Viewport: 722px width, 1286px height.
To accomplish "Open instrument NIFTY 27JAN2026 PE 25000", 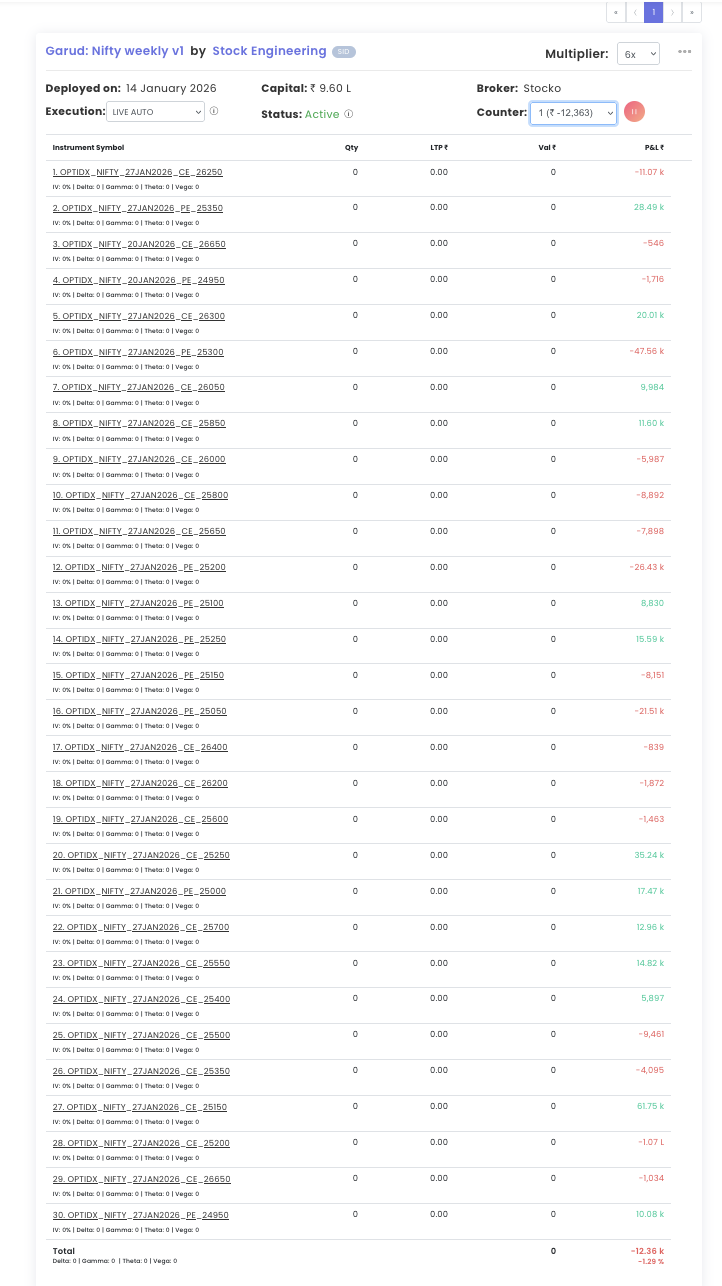I will [x=139, y=891].
